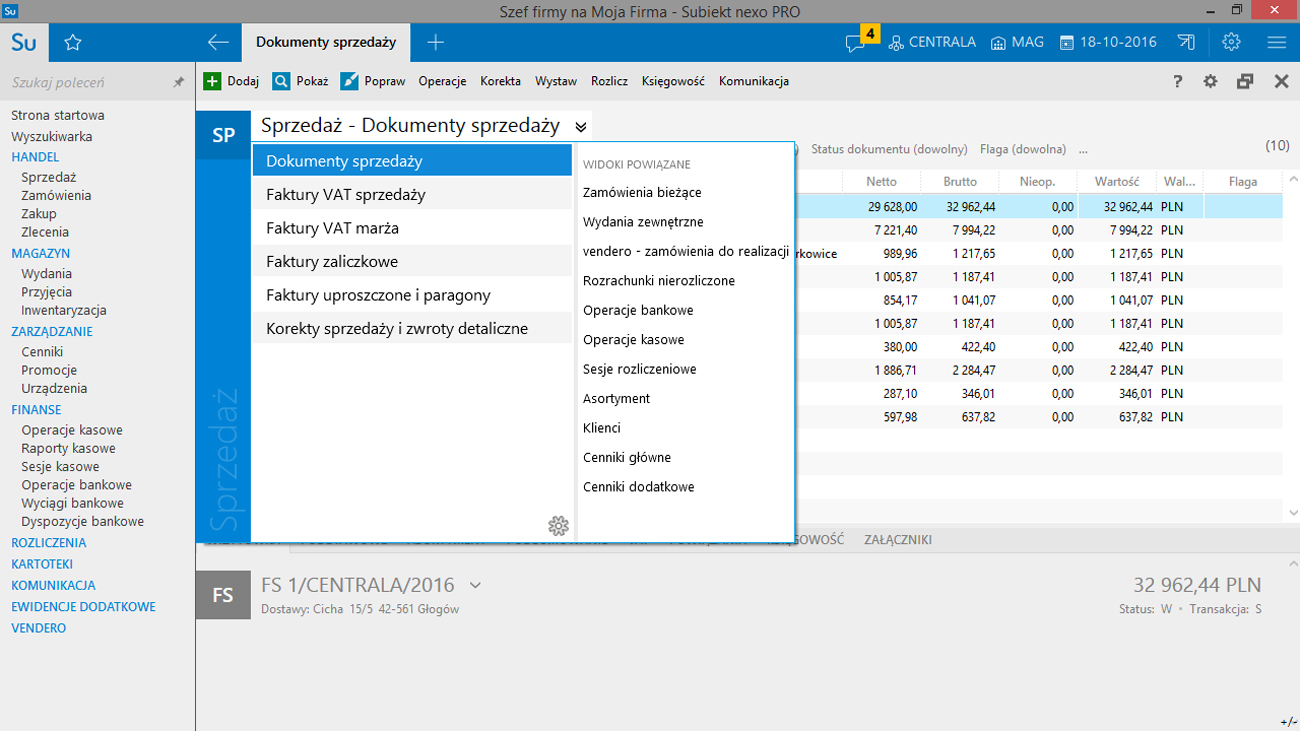Open Raporty kasowe in sidebar
The height and width of the screenshot is (731, 1300).
tap(68, 448)
